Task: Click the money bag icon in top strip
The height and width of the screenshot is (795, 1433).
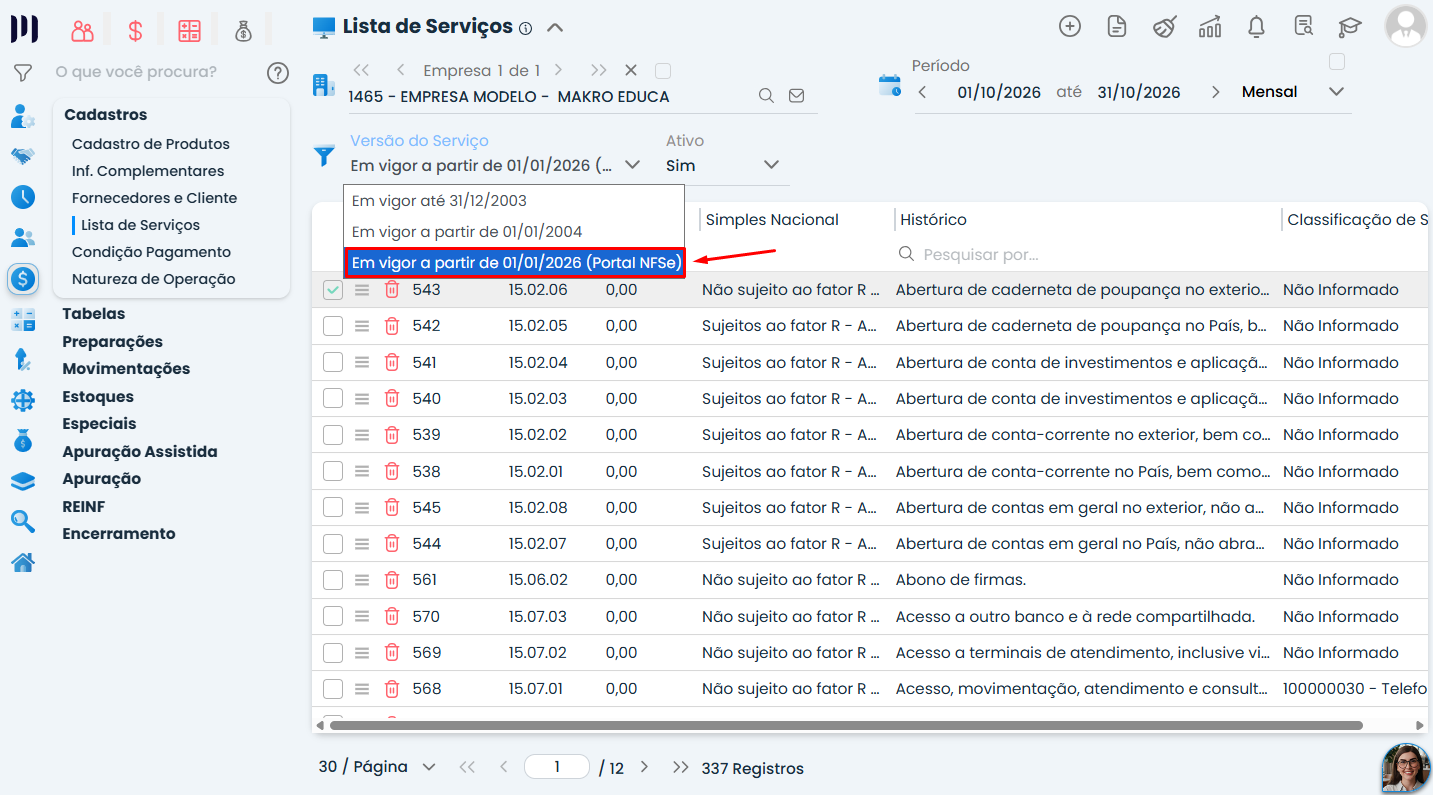Action: [243, 31]
